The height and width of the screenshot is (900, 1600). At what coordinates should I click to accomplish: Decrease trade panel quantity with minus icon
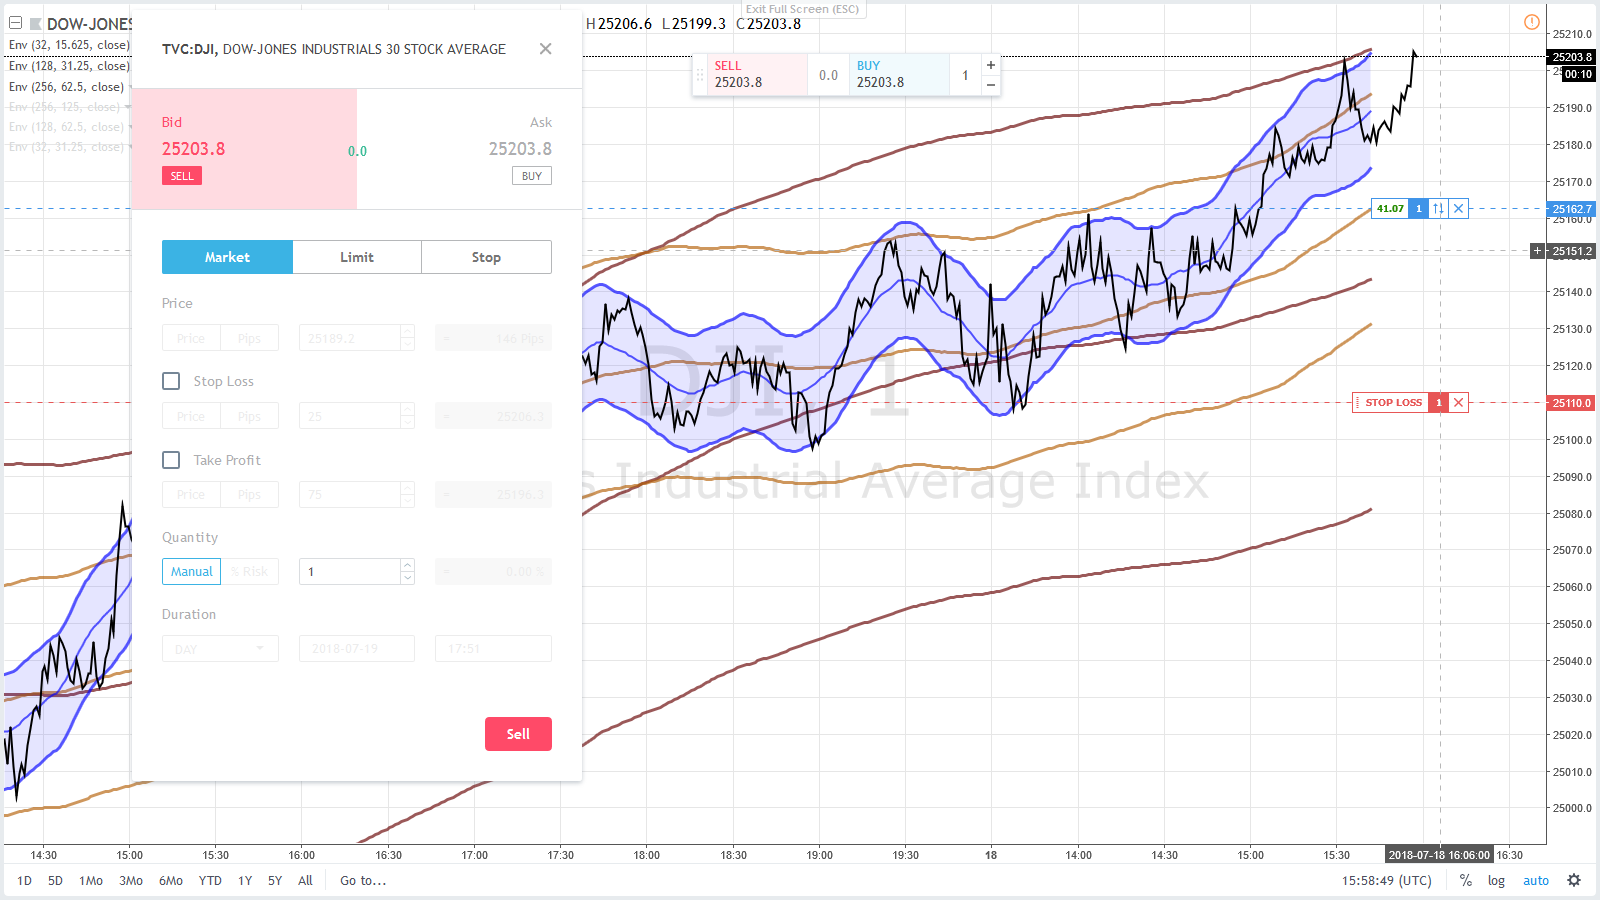pos(991,85)
